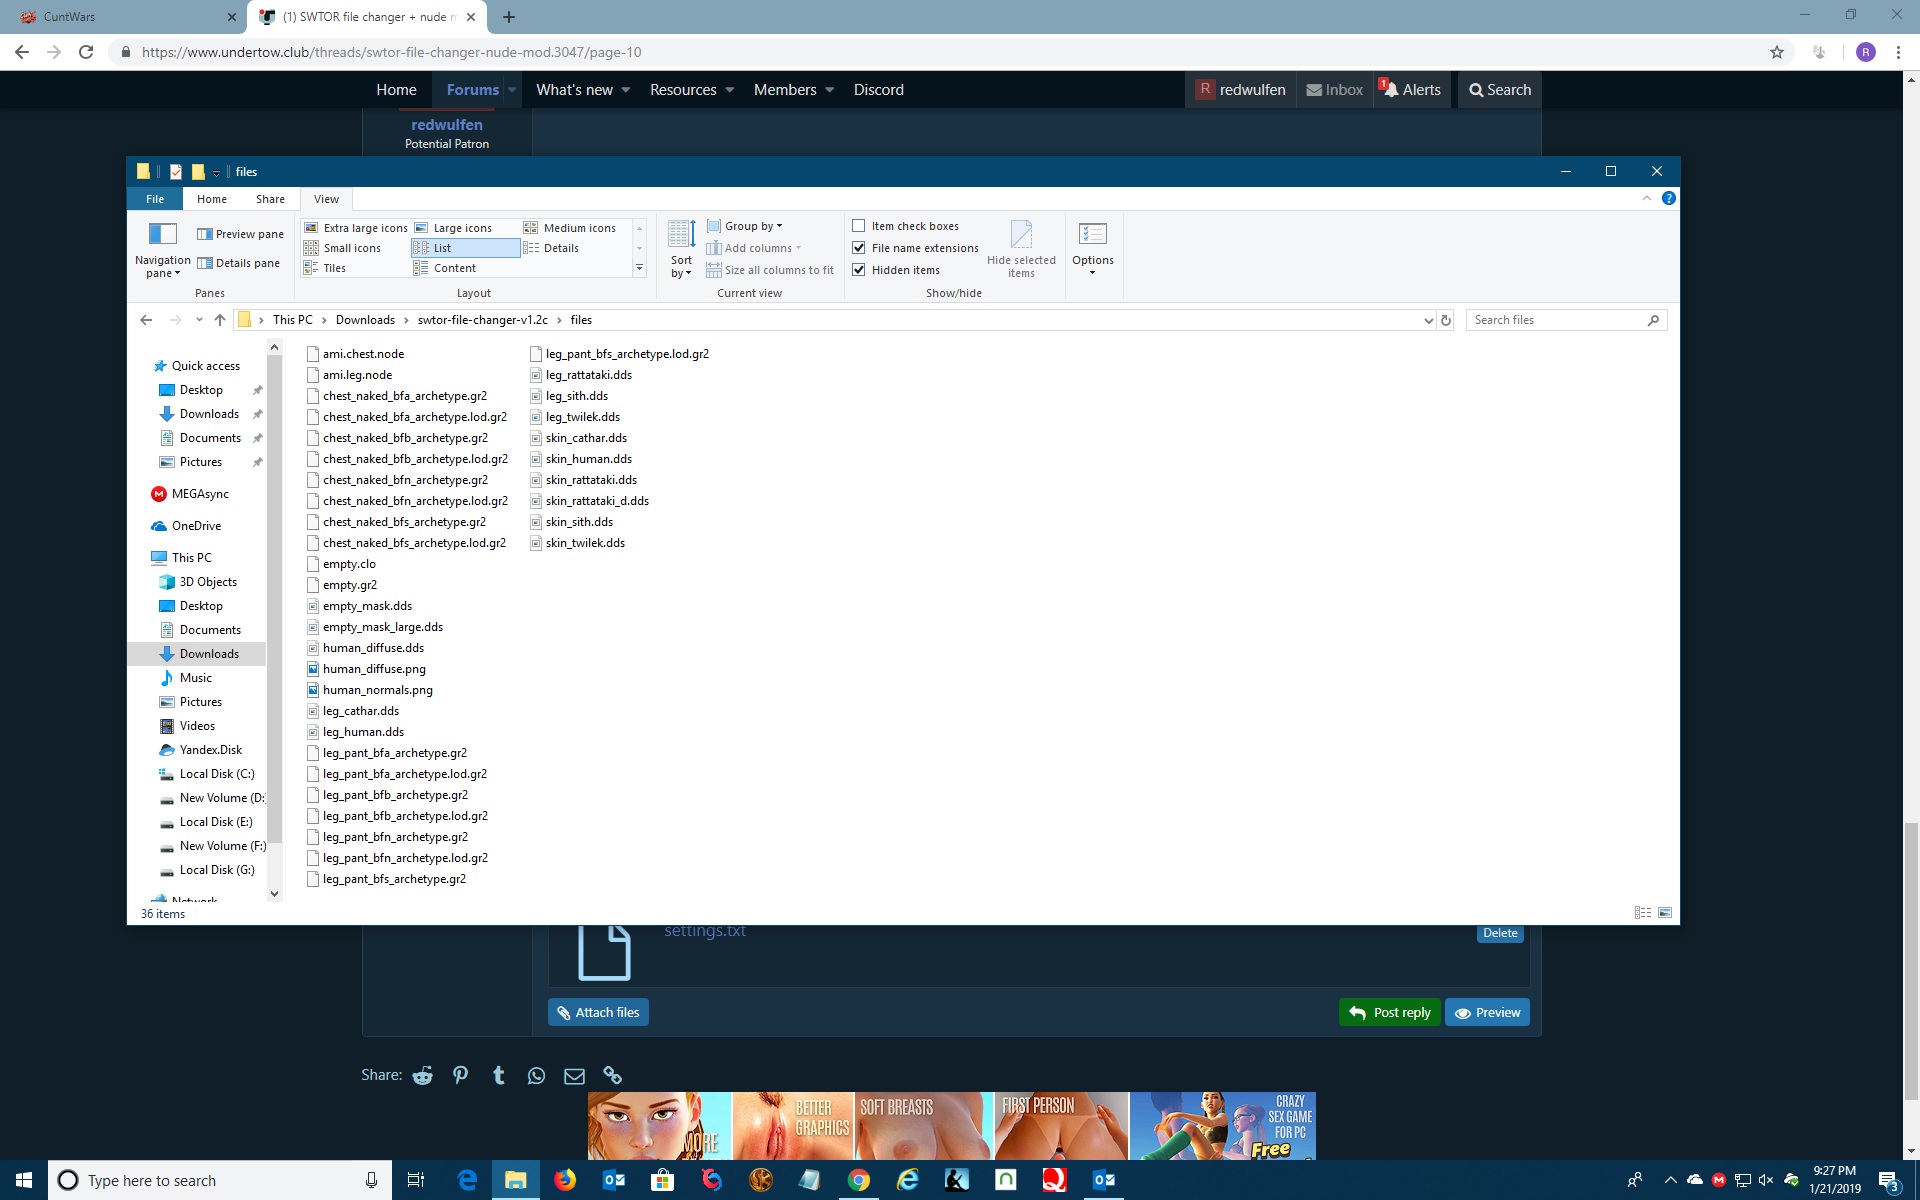The height and width of the screenshot is (1200, 1920).
Task: Open File Explorer from the taskbar
Action: coord(515,1180)
